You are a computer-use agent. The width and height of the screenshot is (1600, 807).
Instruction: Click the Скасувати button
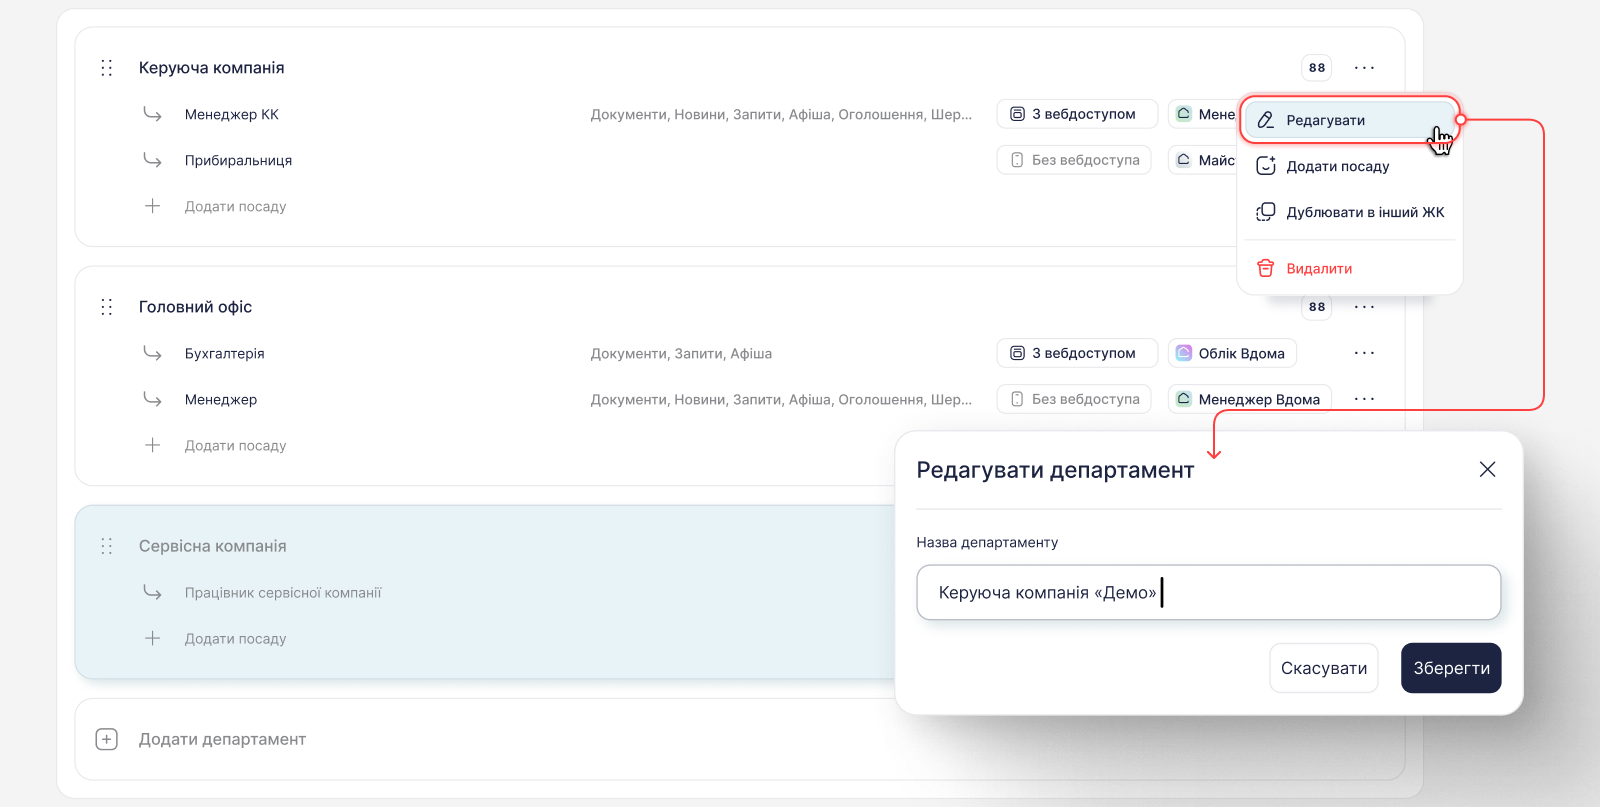pyautogui.click(x=1324, y=668)
